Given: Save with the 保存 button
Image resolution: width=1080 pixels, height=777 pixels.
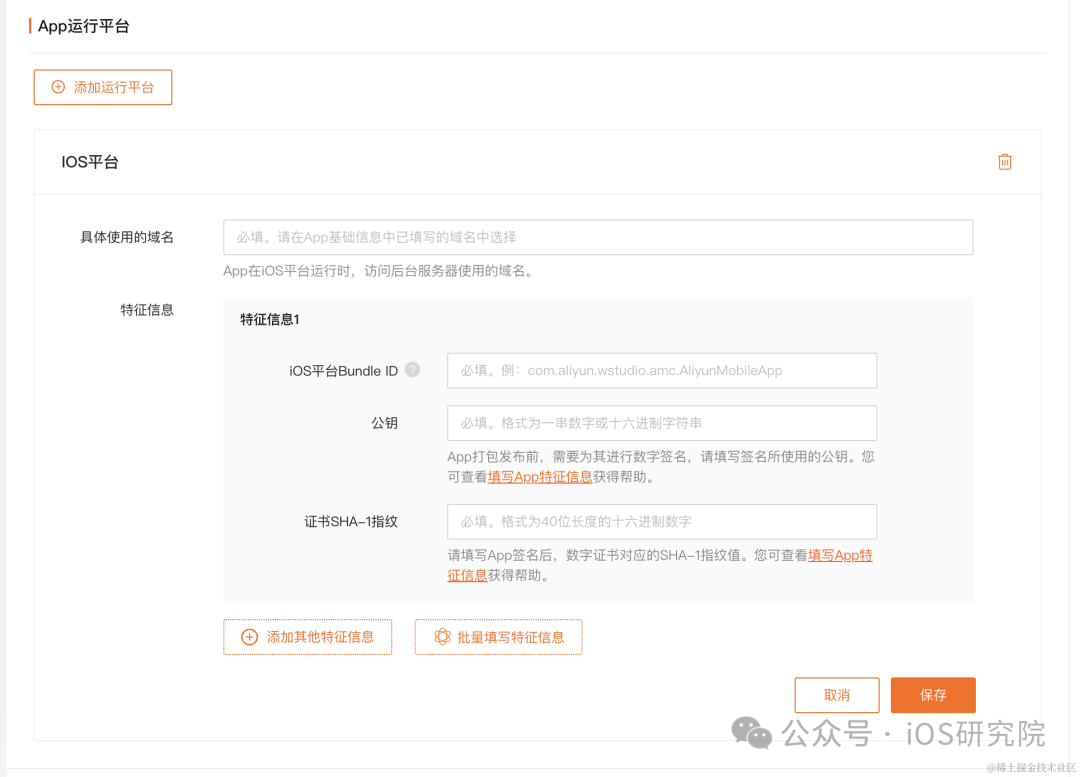Looking at the screenshot, I should tap(933, 695).
